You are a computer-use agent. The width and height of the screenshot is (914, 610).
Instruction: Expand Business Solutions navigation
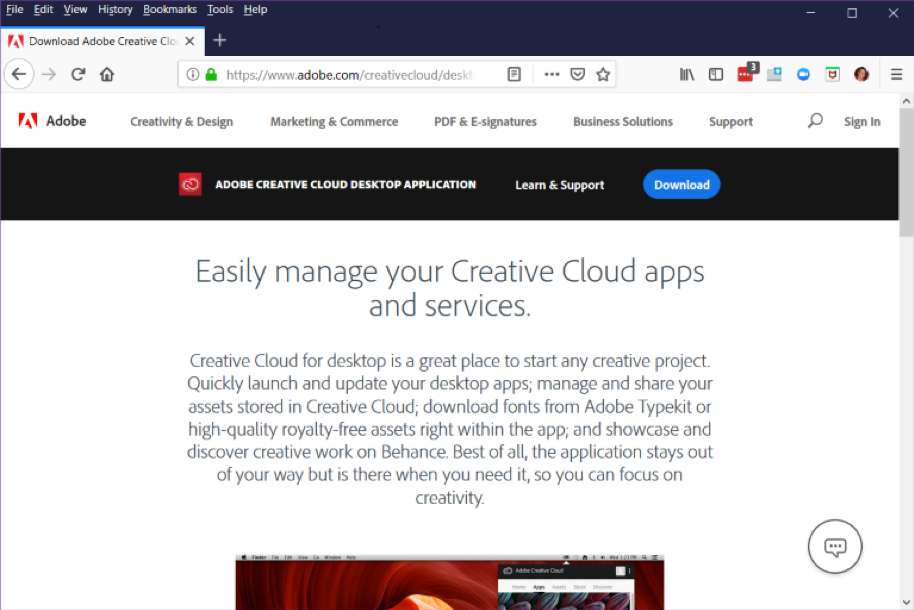[x=623, y=121]
